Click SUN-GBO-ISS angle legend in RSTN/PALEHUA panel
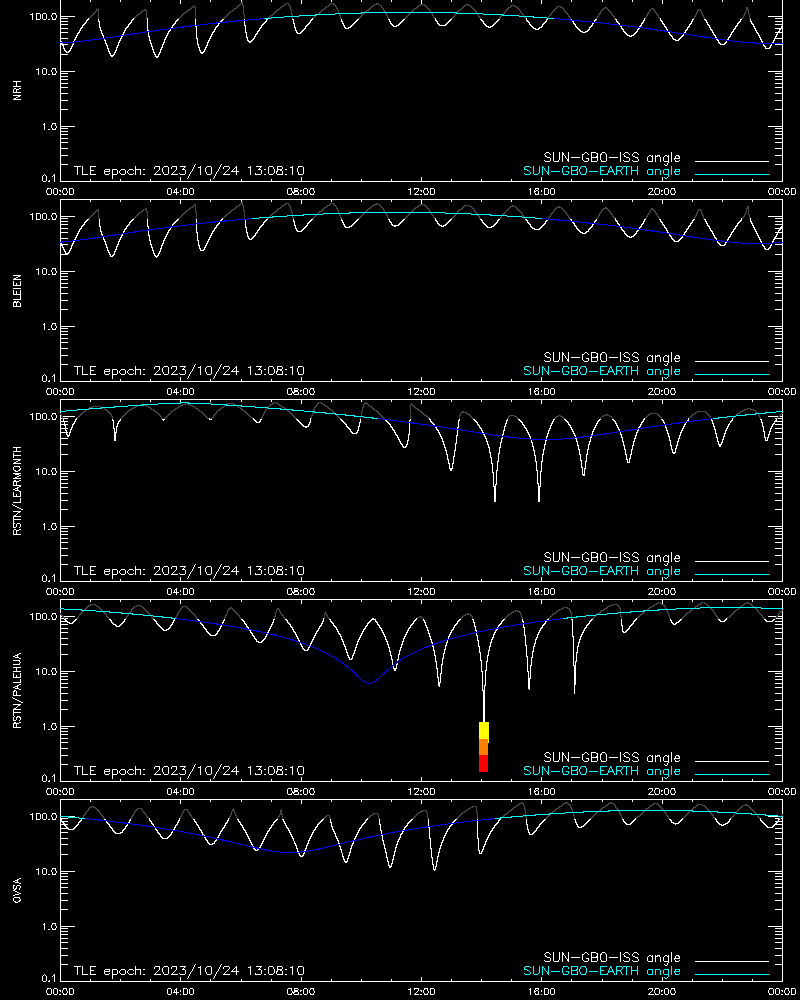This screenshot has height=1000, width=800. (612, 758)
